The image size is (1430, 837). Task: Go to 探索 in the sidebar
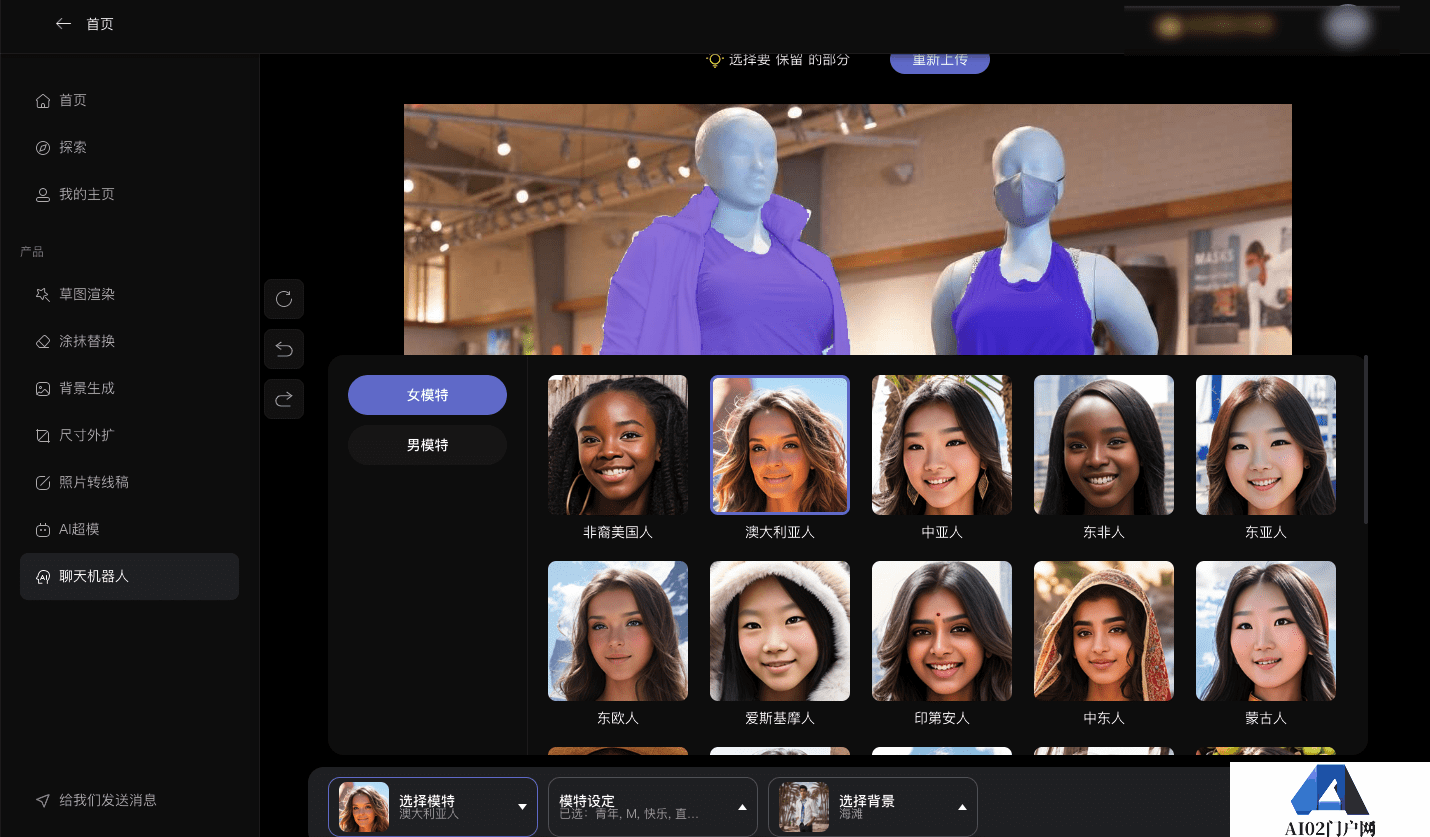[x=72, y=147]
